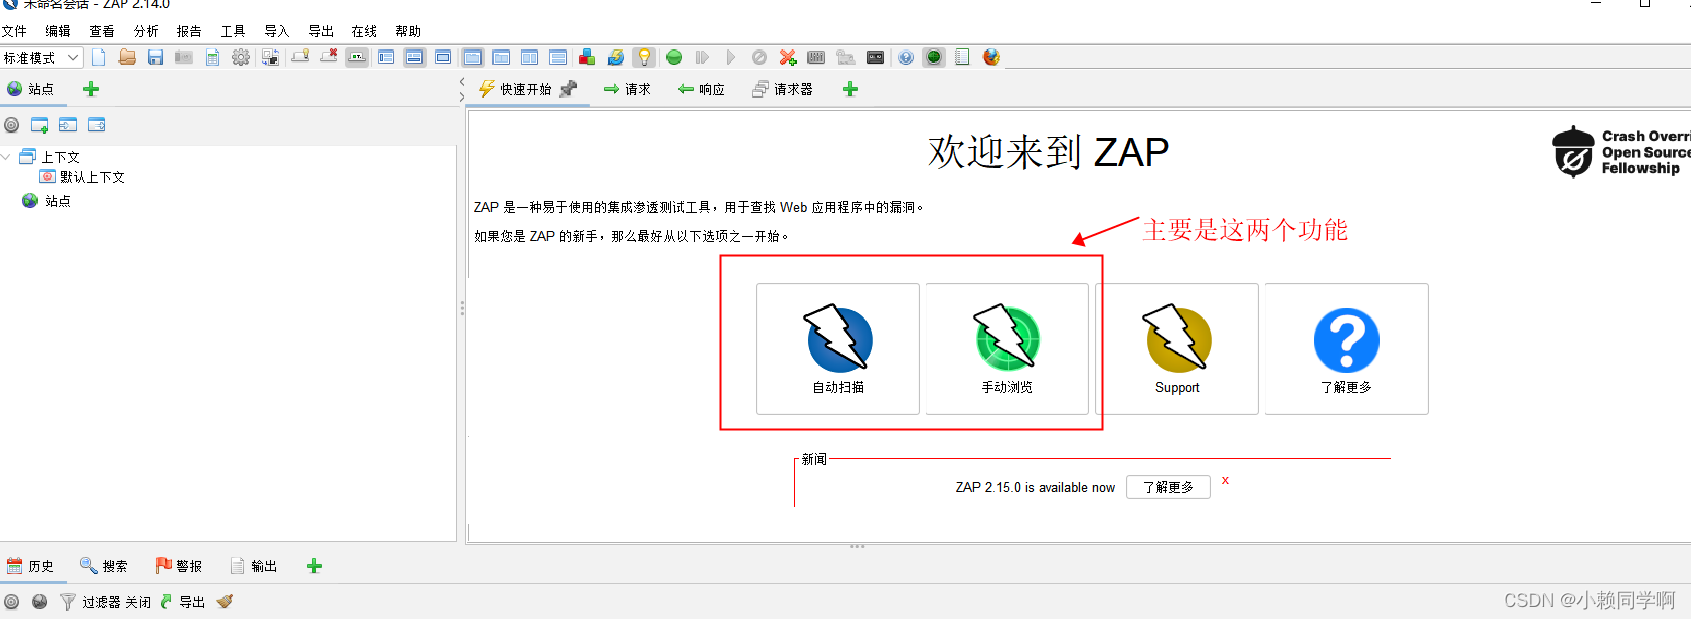Click the grey play continue icon
The width and height of the screenshot is (1691, 619).
(x=731, y=57)
